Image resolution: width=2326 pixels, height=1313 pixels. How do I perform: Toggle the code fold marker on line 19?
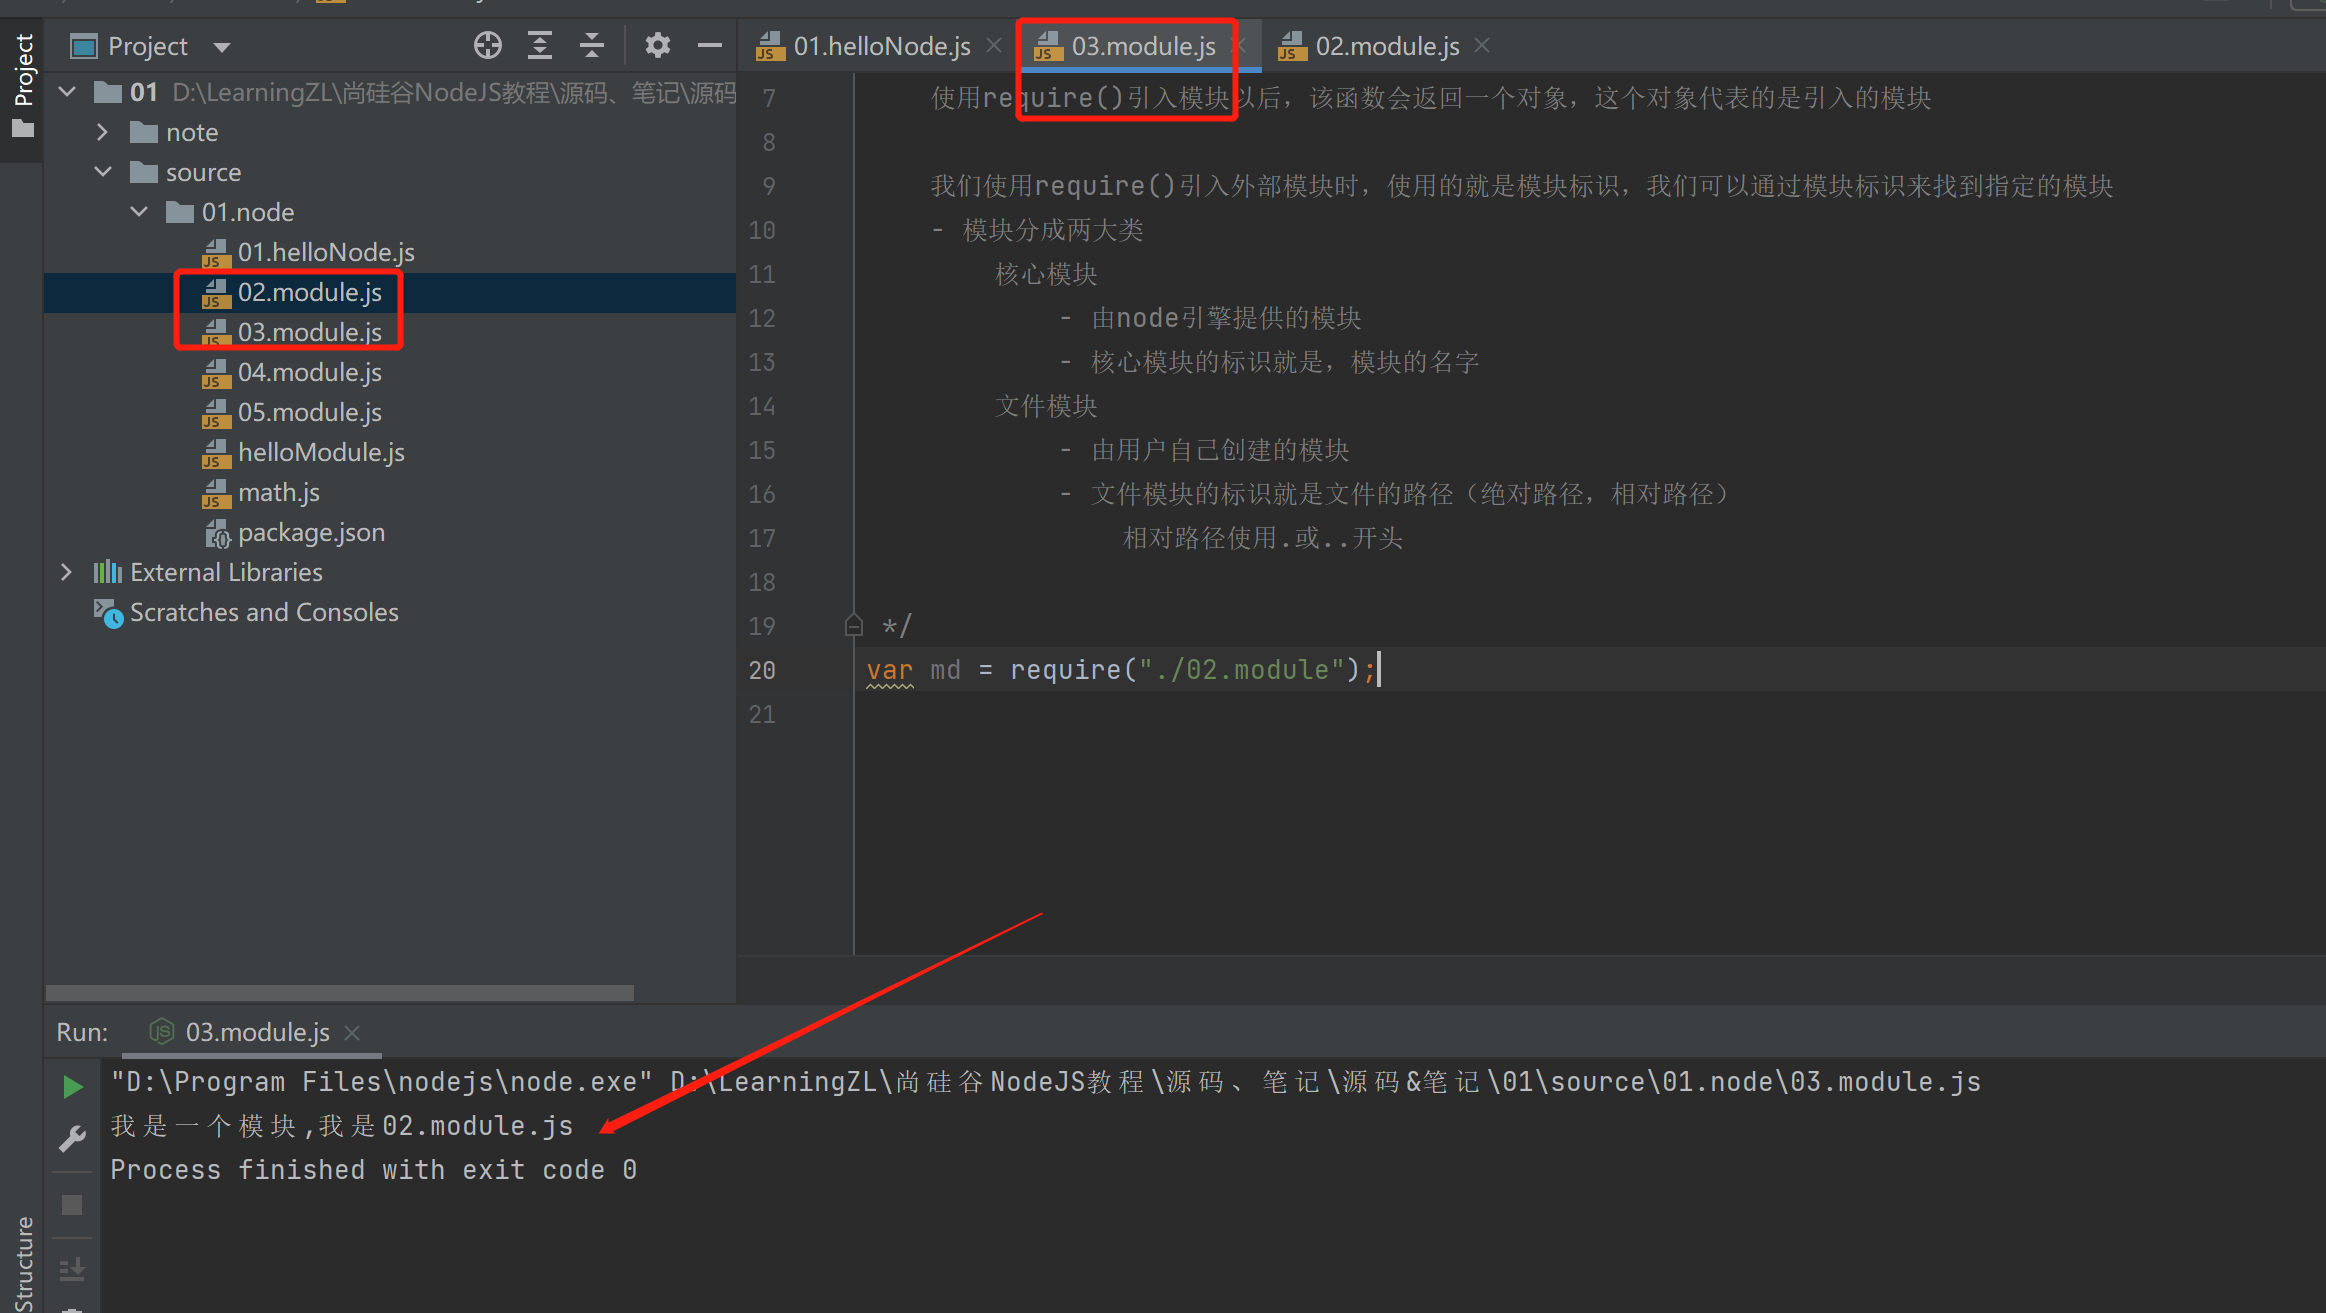[853, 626]
